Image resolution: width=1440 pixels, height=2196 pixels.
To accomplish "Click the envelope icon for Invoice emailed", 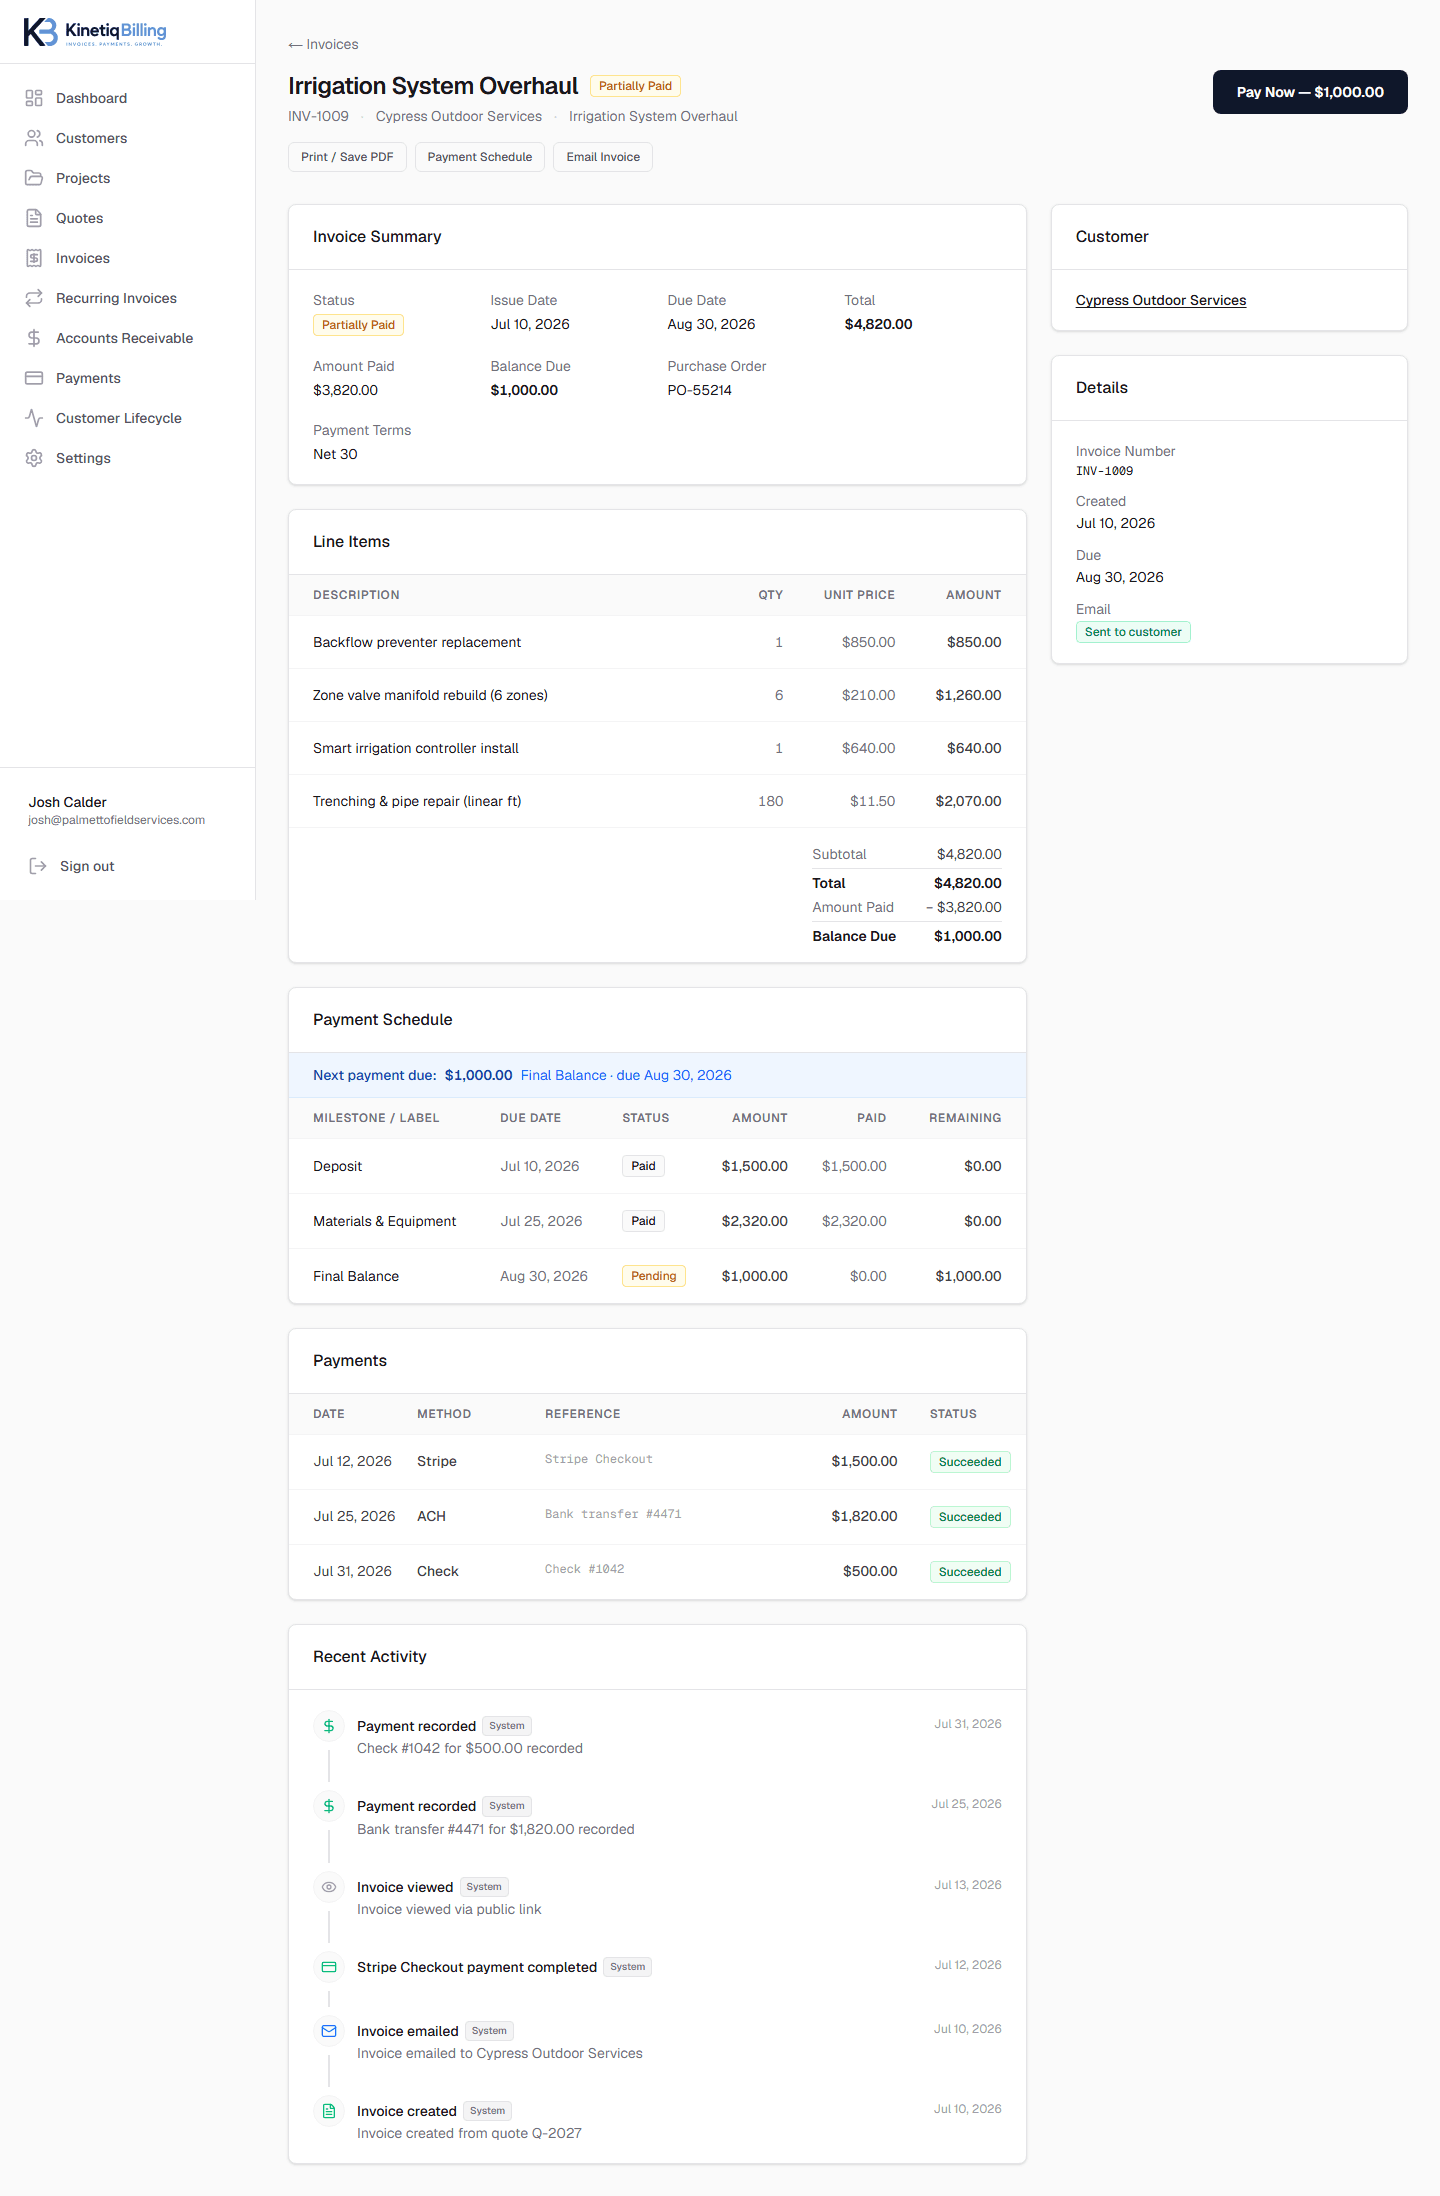I will click(x=329, y=2031).
